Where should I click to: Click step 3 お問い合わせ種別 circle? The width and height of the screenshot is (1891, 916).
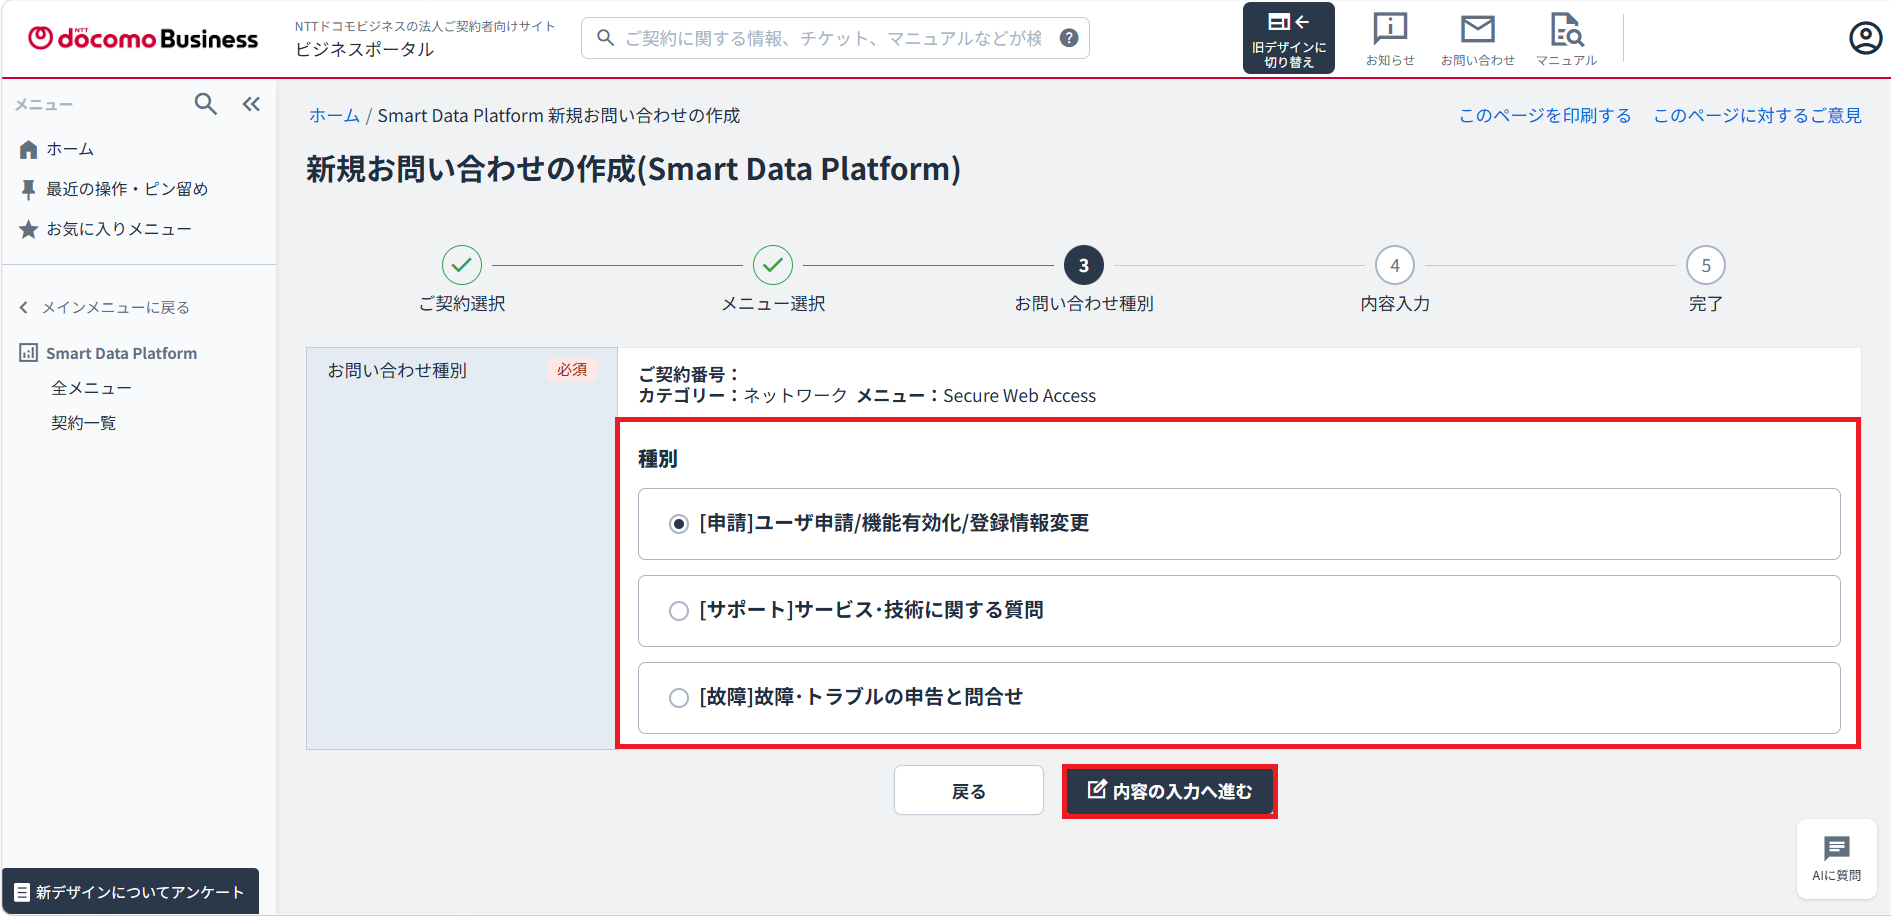coord(1084,265)
